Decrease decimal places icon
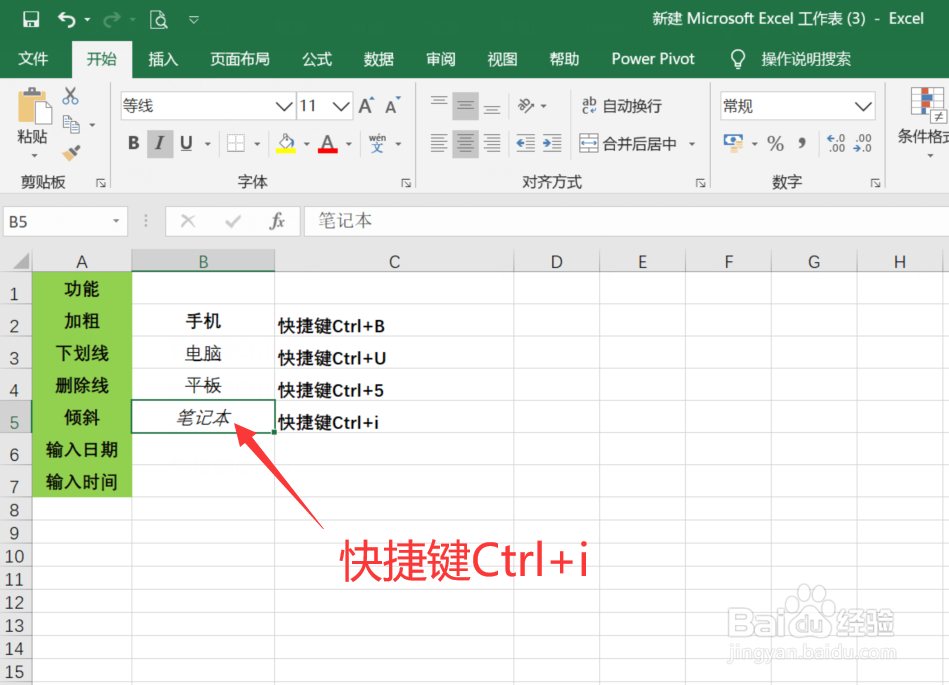This screenshot has height=685, width=949. (862, 143)
